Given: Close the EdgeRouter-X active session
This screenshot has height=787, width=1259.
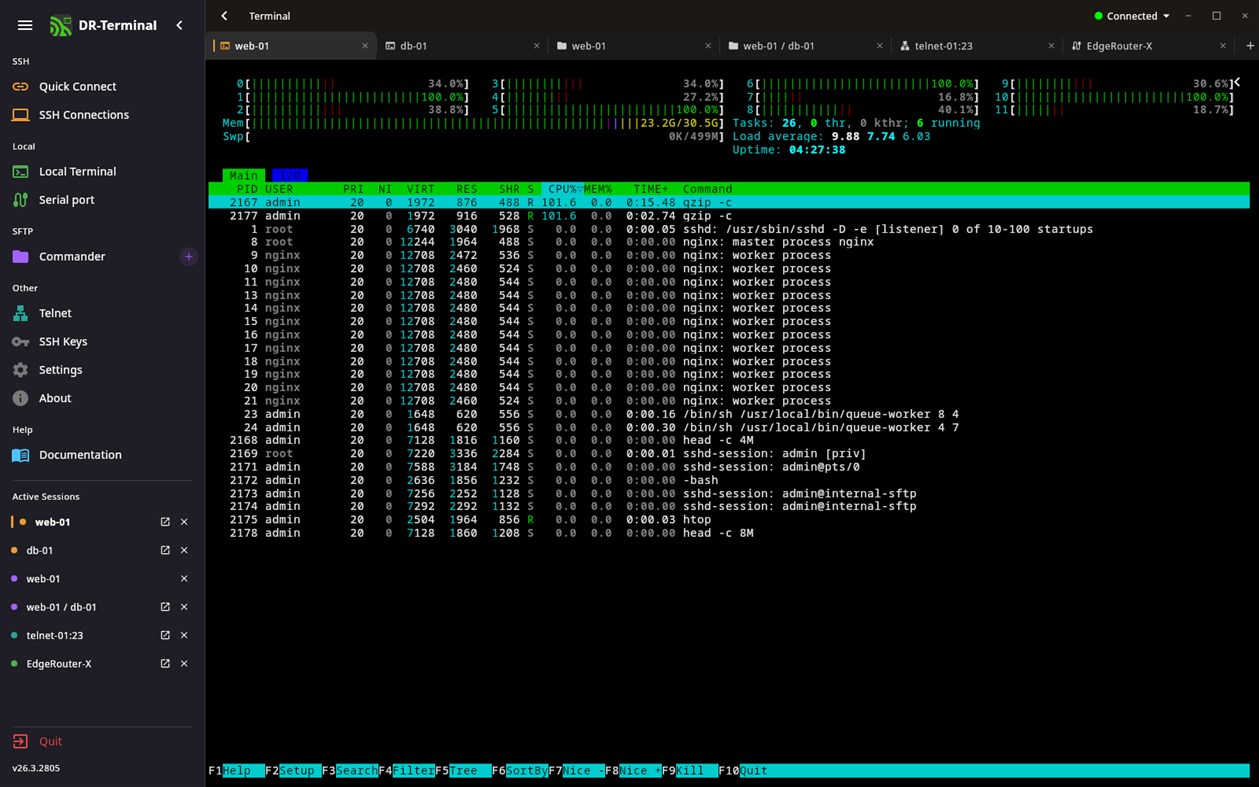Looking at the screenshot, I should click(184, 664).
